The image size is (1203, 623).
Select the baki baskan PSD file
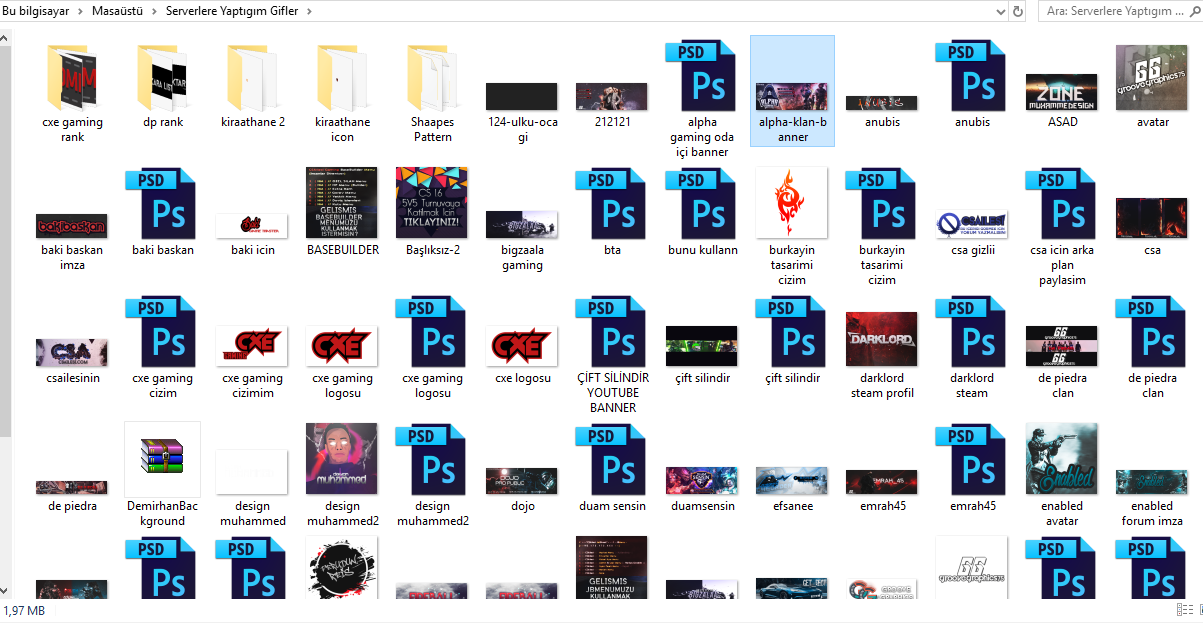pyautogui.click(x=162, y=204)
